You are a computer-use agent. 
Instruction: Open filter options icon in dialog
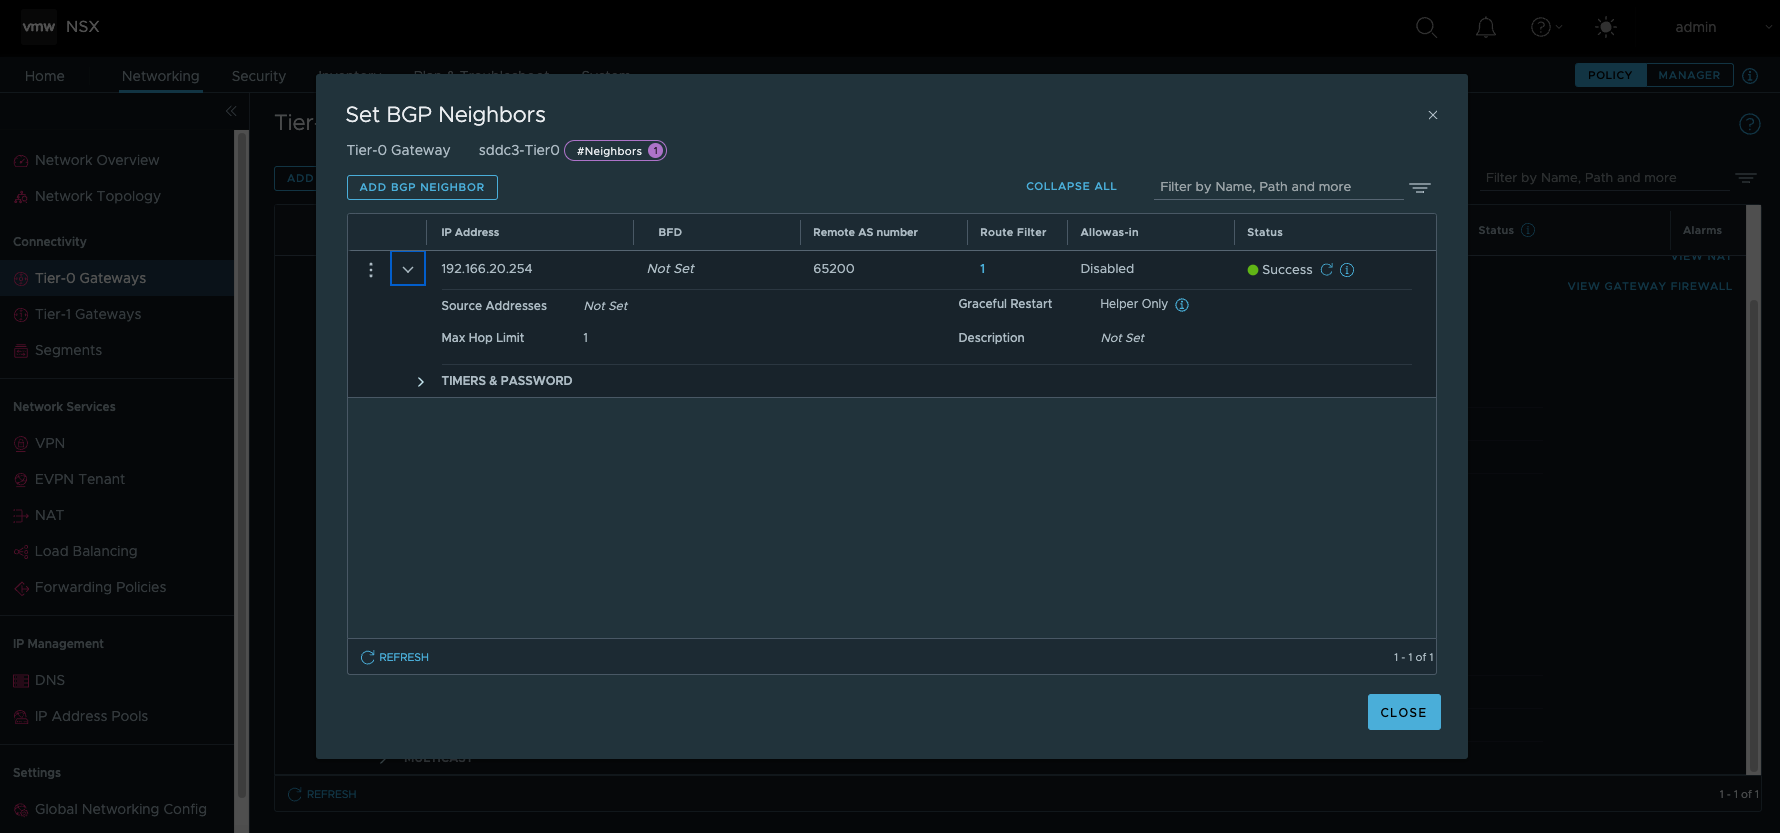pyautogui.click(x=1420, y=187)
